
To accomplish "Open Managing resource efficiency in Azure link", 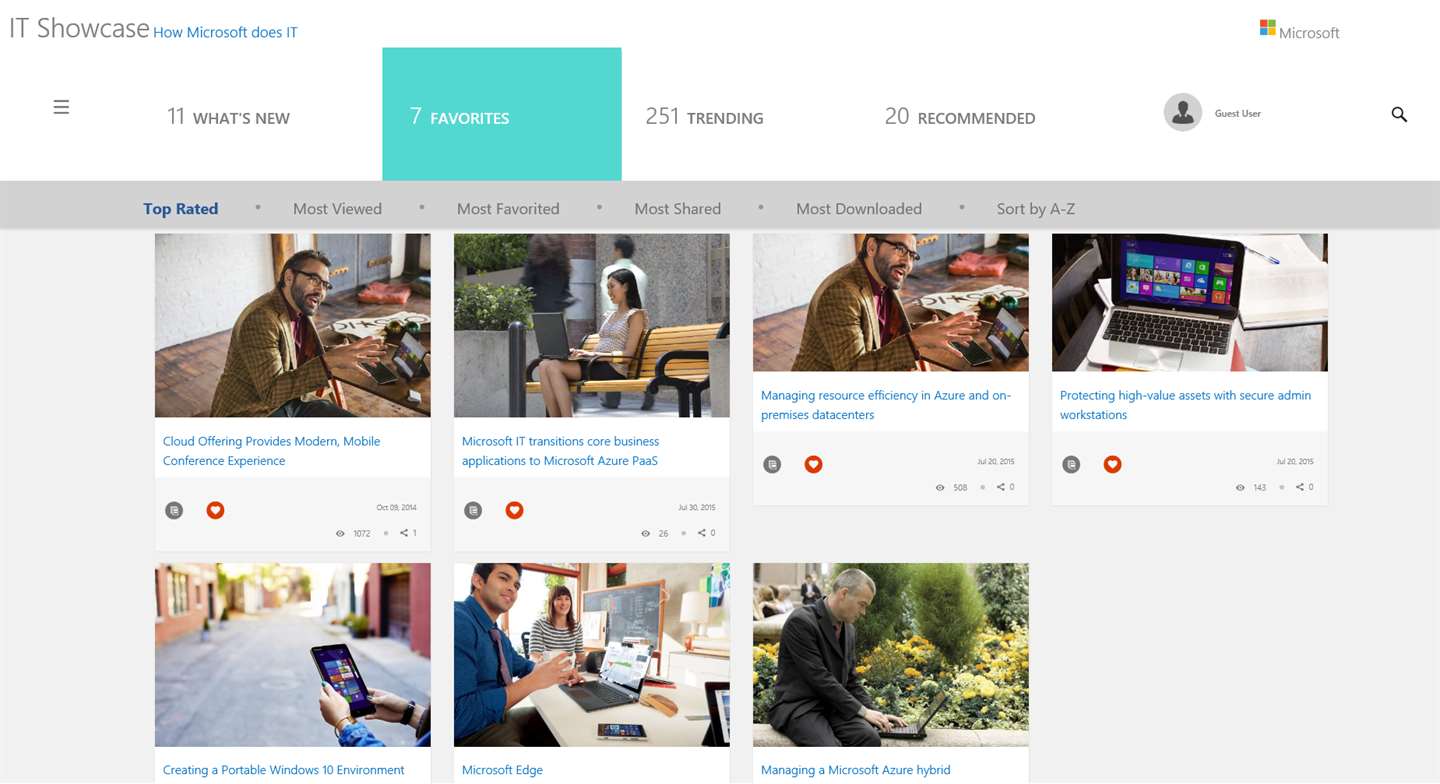I will pyautogui.click(x=886, y=405).
